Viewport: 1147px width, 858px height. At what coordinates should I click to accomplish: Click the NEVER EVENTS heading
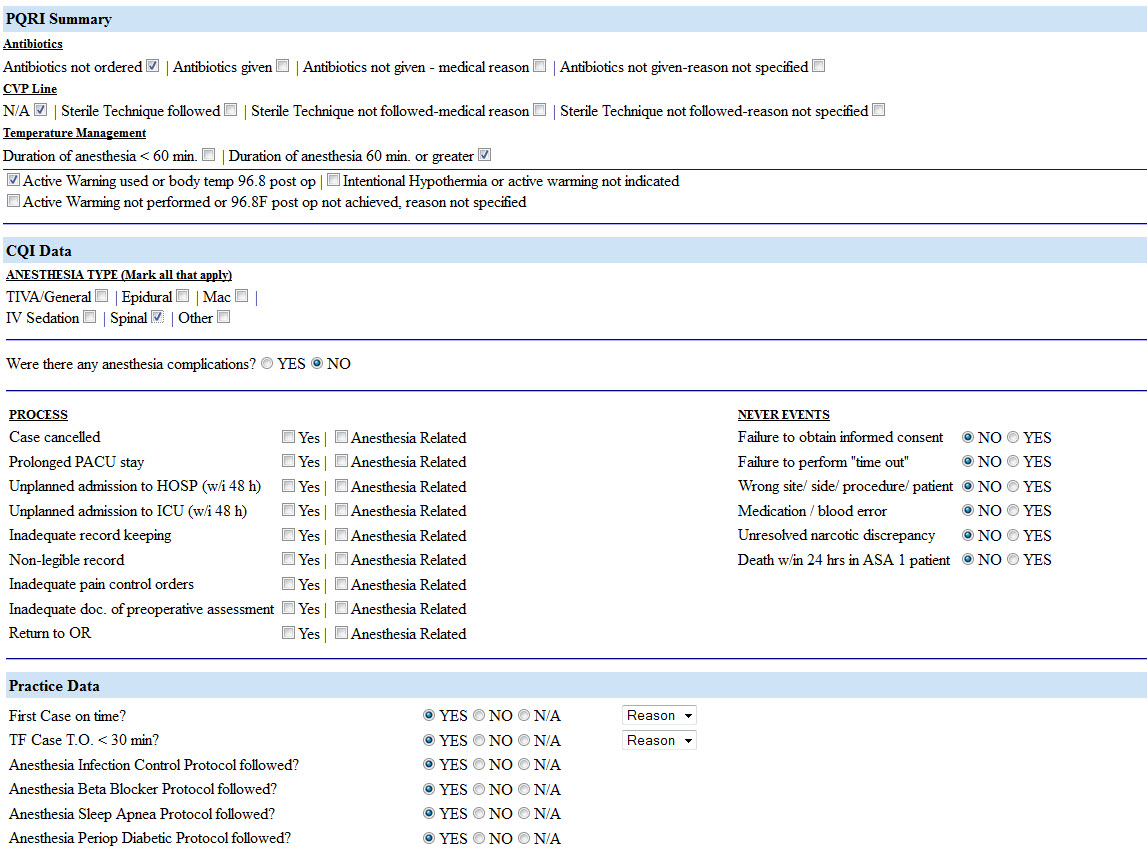click(783, 415)
